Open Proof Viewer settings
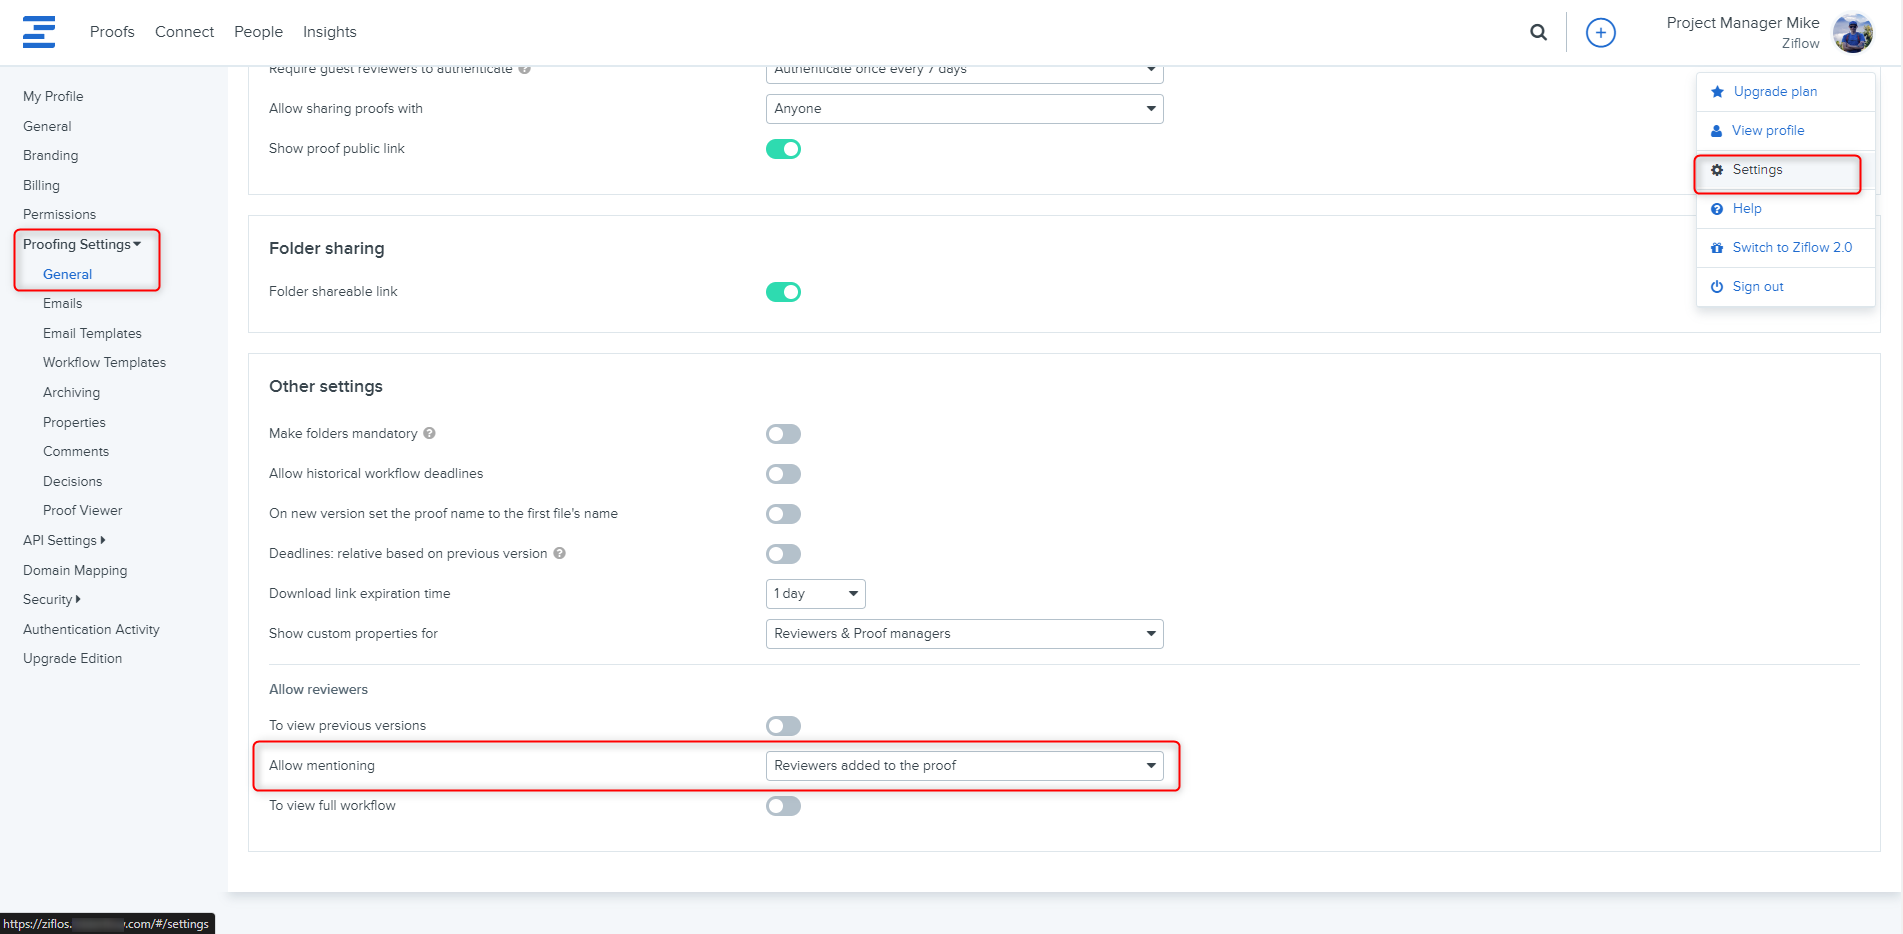The image size is (1903, 934). click(x=82, y=510)
